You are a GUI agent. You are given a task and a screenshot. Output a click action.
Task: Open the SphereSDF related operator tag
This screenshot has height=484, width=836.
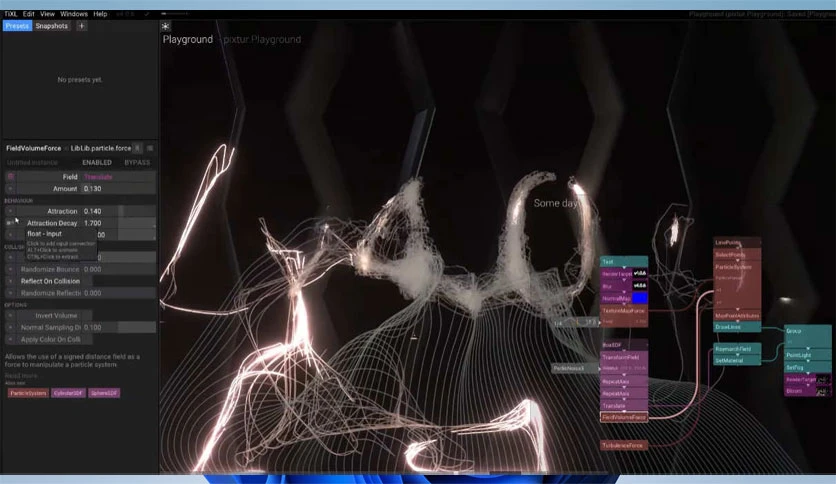coord(104,393)
